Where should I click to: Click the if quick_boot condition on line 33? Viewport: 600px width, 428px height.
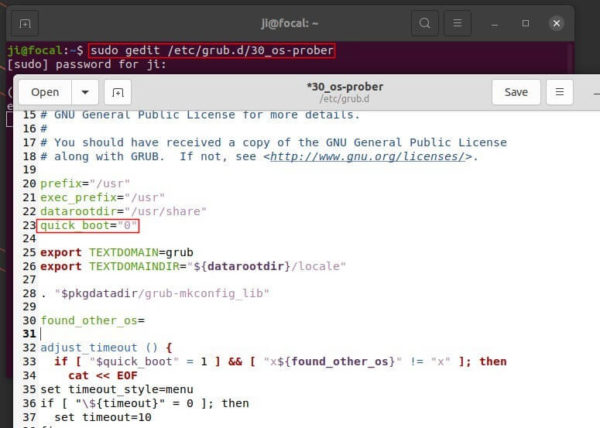point(280,361)
